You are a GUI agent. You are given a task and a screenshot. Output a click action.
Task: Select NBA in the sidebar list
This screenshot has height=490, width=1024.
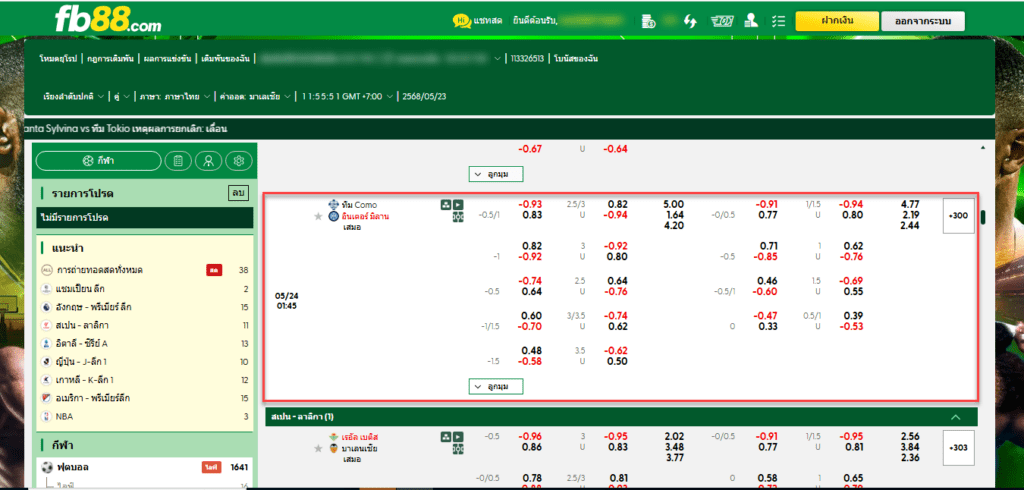(x=144, y=416)
